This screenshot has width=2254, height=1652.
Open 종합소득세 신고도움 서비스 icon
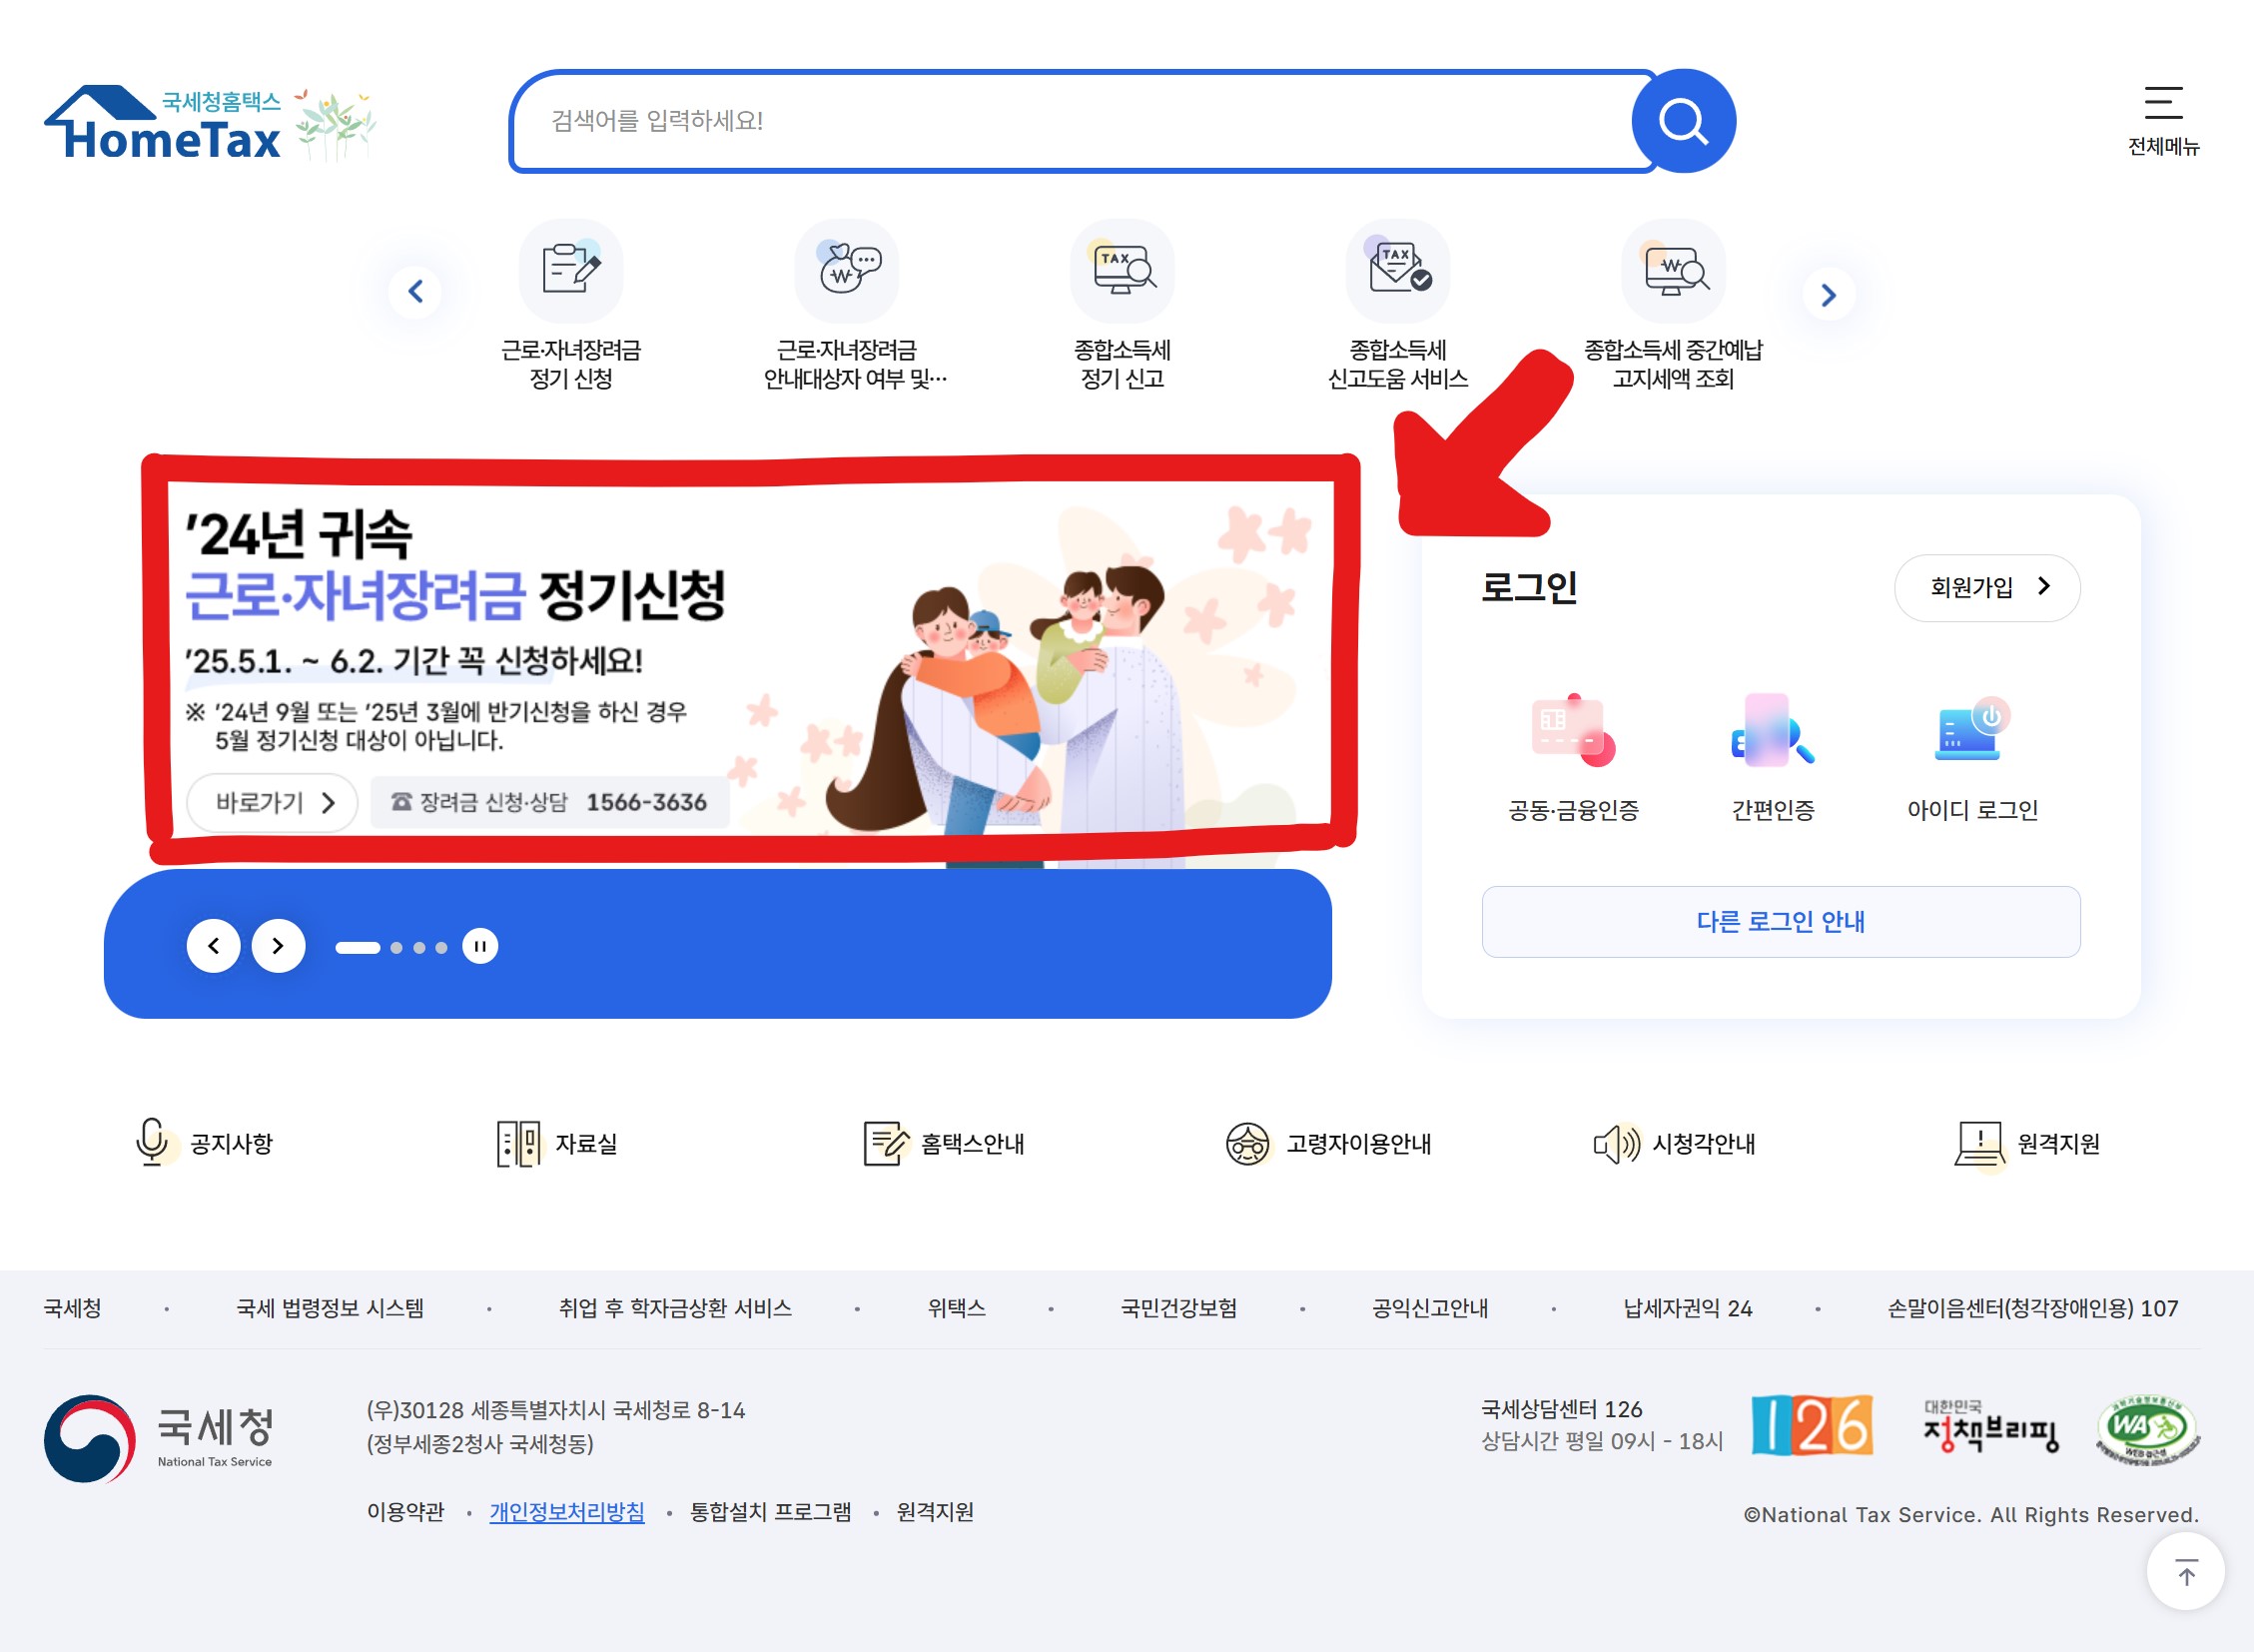(x=1397, y=271)
